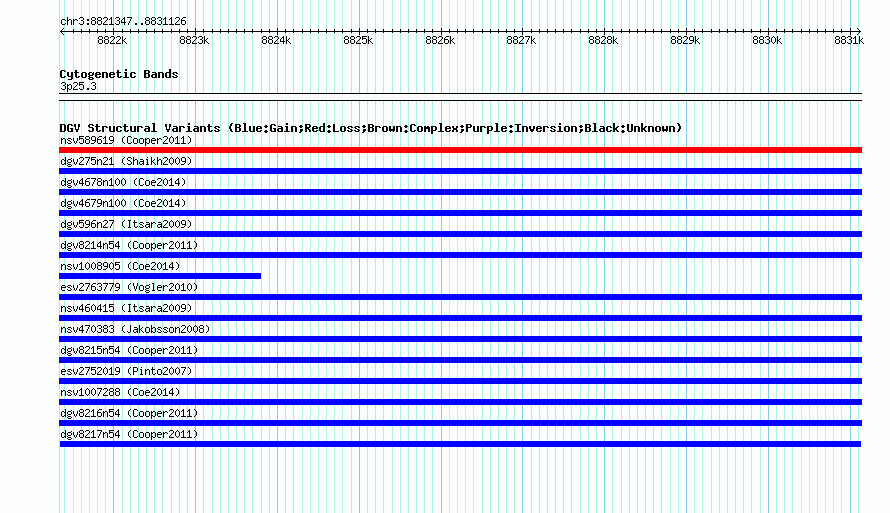Open the dgv8216n54 (Cooper2011) label
Image resolution: width=890 pixels, height=513 pixels.
129,413
